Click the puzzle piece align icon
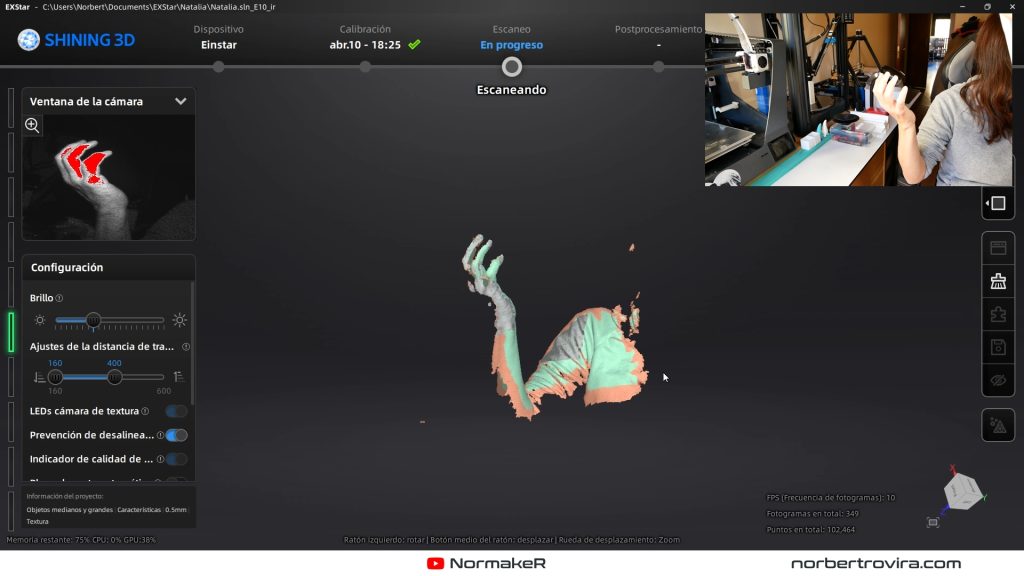Viewport: 1024px width, 576px height. click(997, 314)
